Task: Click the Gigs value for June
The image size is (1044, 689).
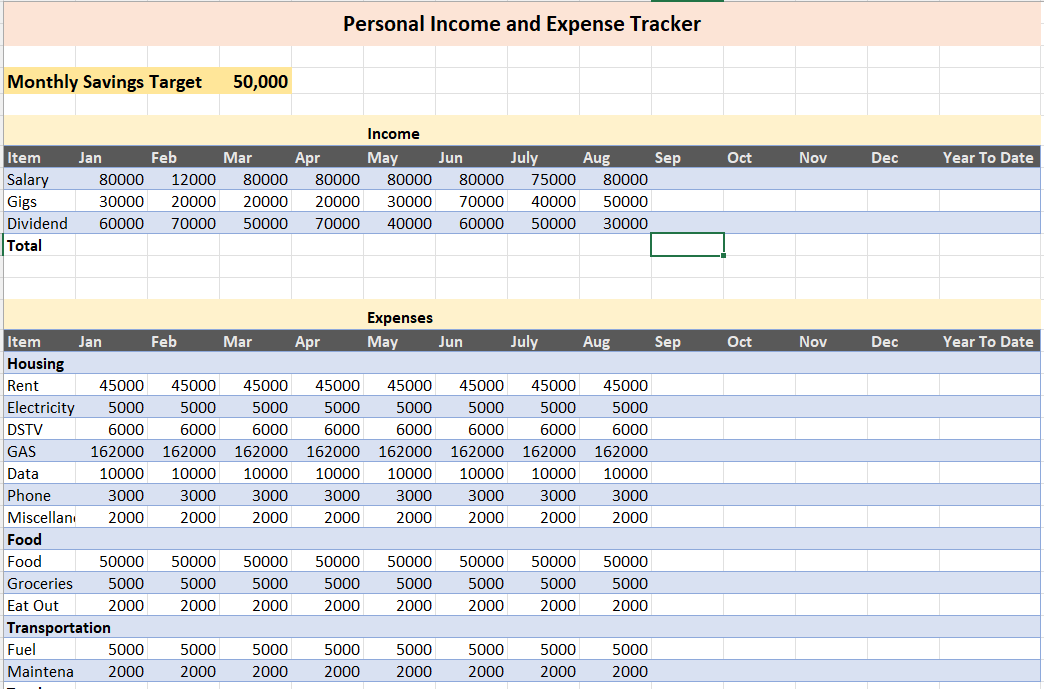Action: pyautogui.click(x=481, y=202)
